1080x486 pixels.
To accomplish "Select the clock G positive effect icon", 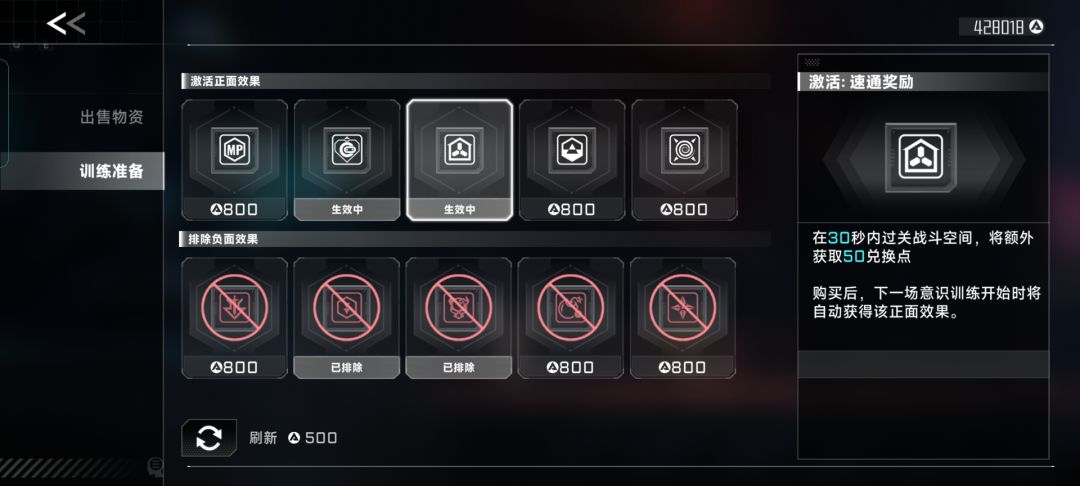I will pos(346,149).
